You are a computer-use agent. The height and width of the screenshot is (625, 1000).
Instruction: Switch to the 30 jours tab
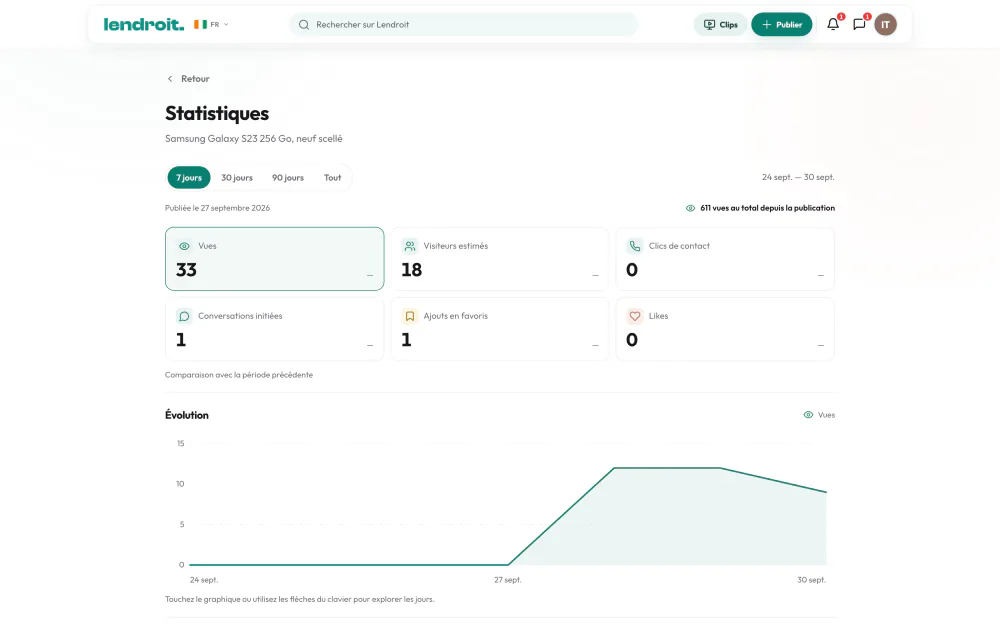tap(237, 177)
